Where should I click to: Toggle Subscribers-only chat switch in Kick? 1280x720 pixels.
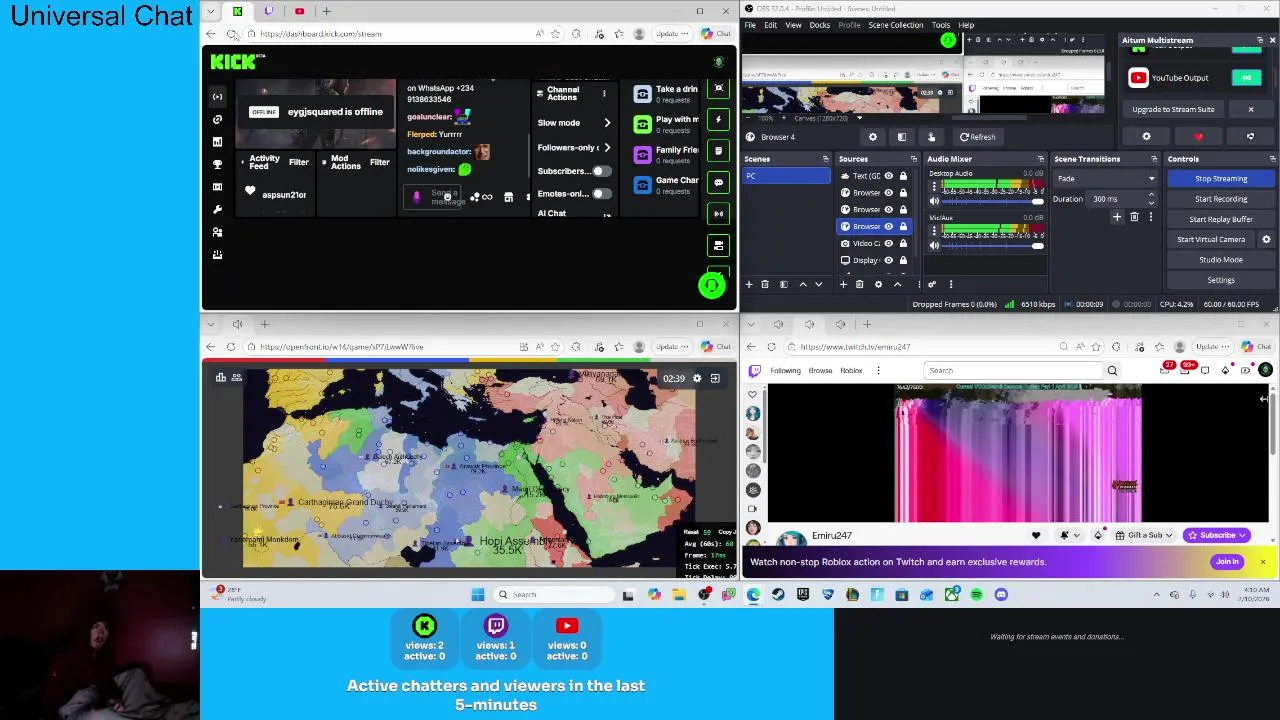[x=600, y=171]
